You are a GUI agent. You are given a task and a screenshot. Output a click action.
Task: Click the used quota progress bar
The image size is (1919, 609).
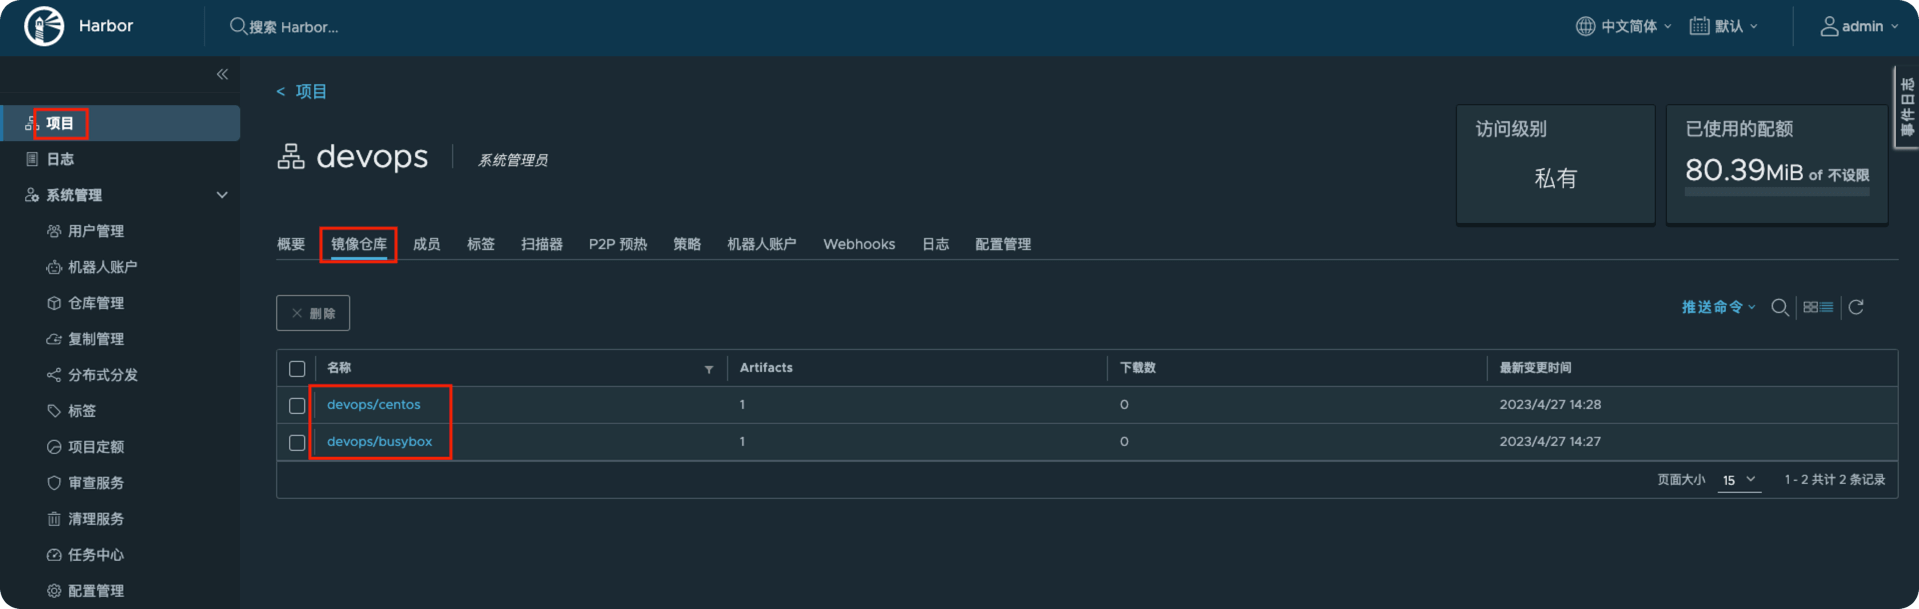pyautogui.click(x=1777, y=191)
